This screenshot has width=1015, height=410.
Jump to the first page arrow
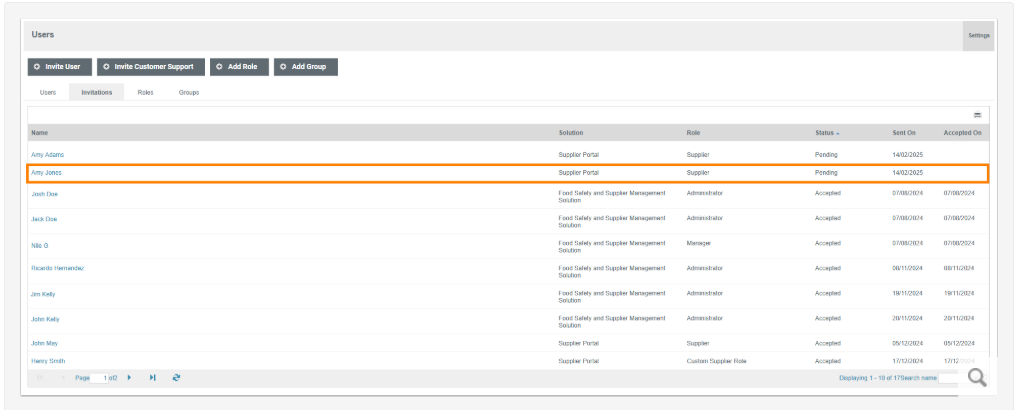(40, 378)
